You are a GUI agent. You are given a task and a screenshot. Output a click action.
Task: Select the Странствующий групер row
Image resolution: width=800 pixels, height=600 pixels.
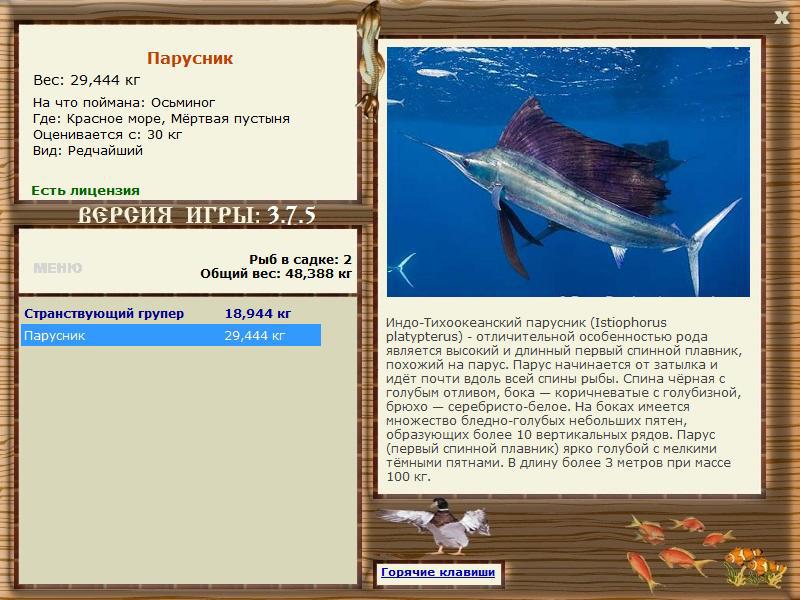point(171,313)
